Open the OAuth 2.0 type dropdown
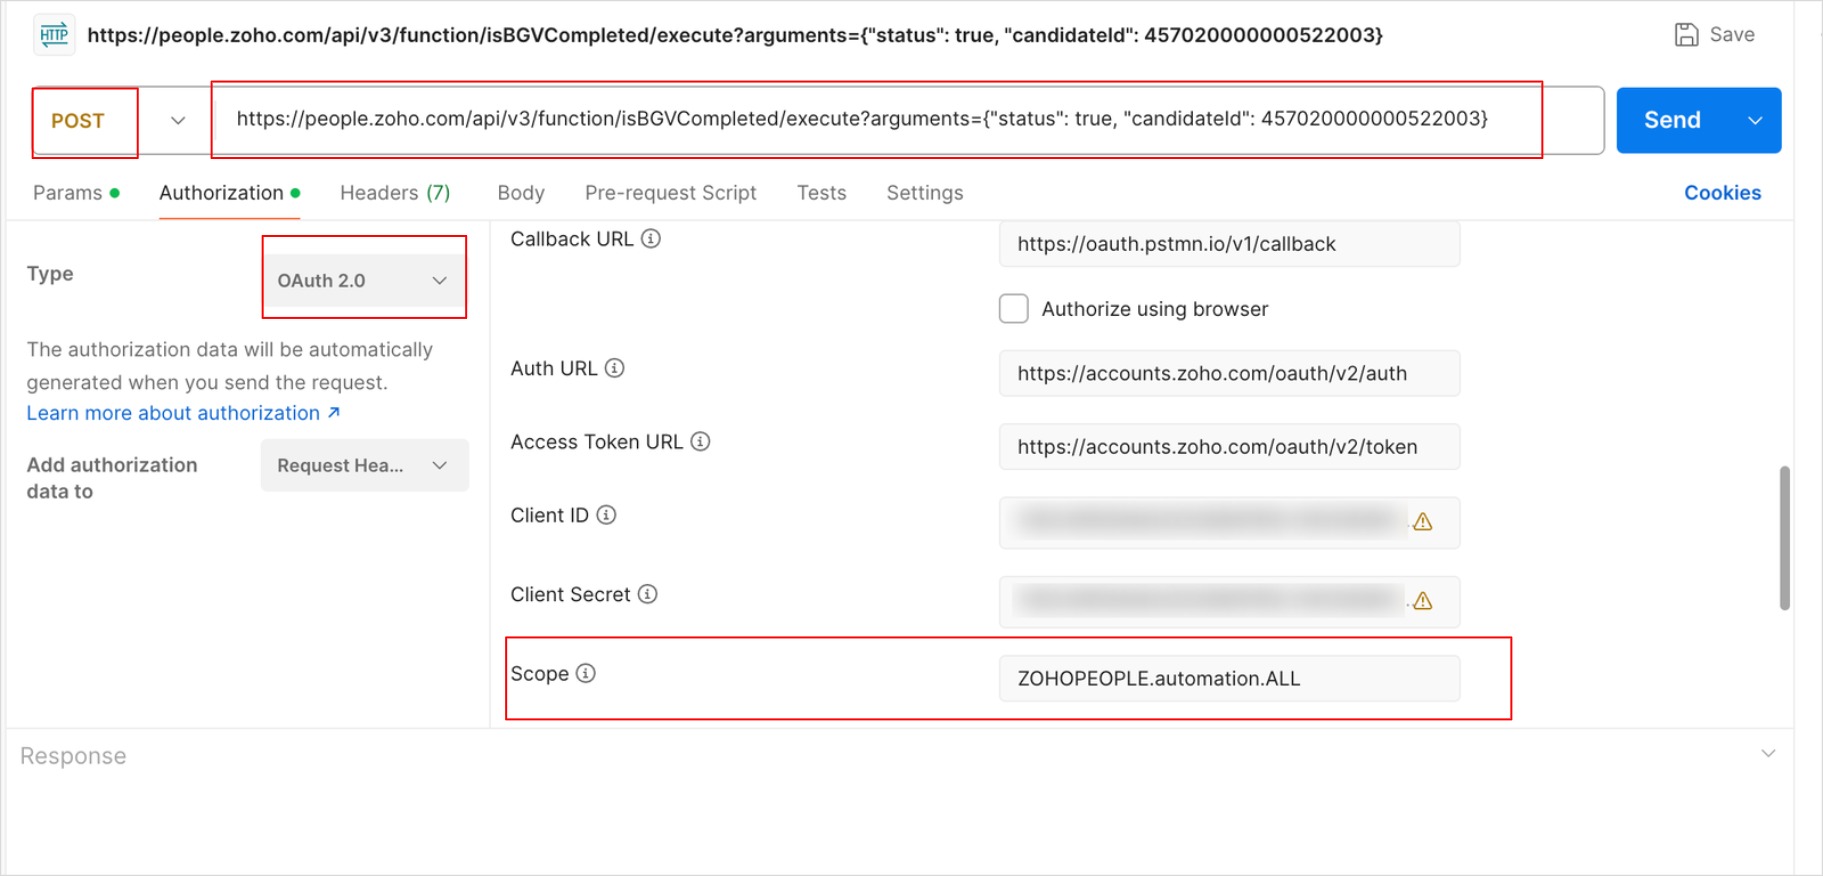The image size is (1823, 876). click(x=364, y=280)
